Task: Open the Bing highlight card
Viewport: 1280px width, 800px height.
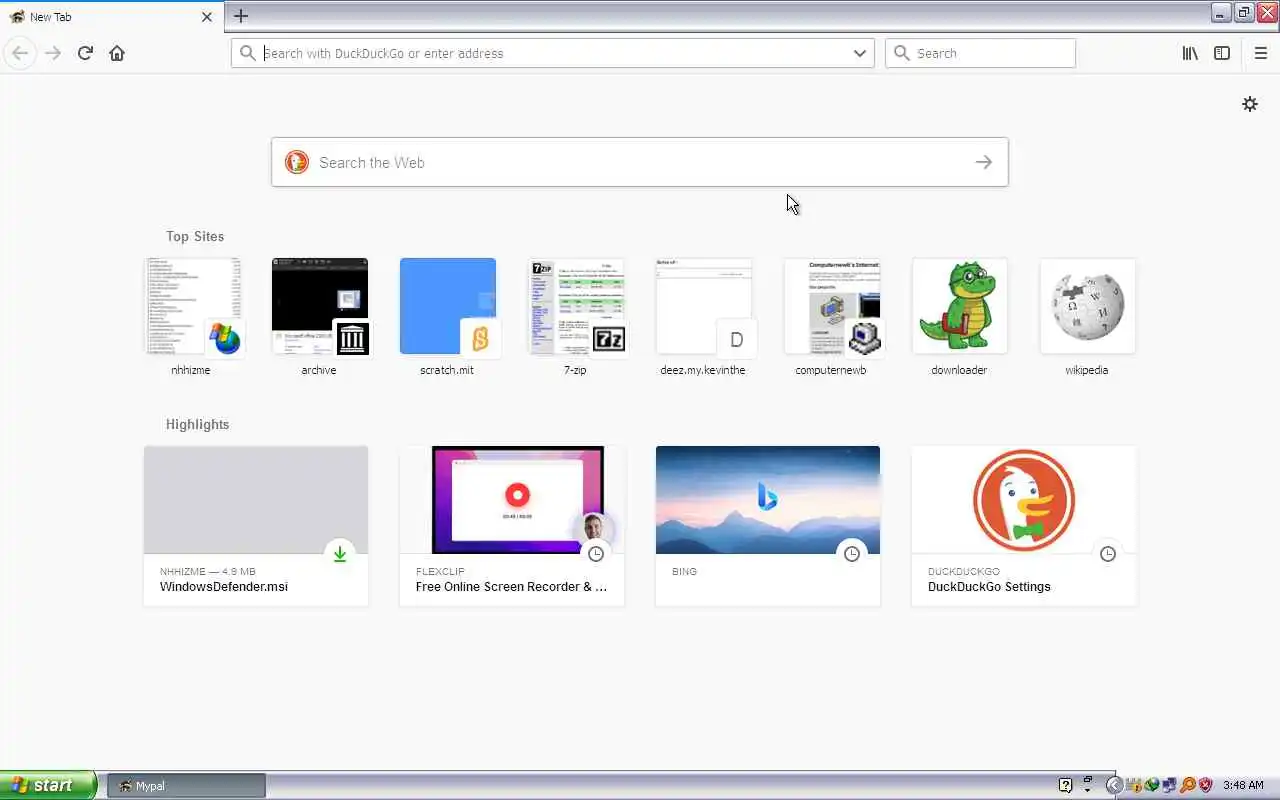Action: (x=768, y=526)
